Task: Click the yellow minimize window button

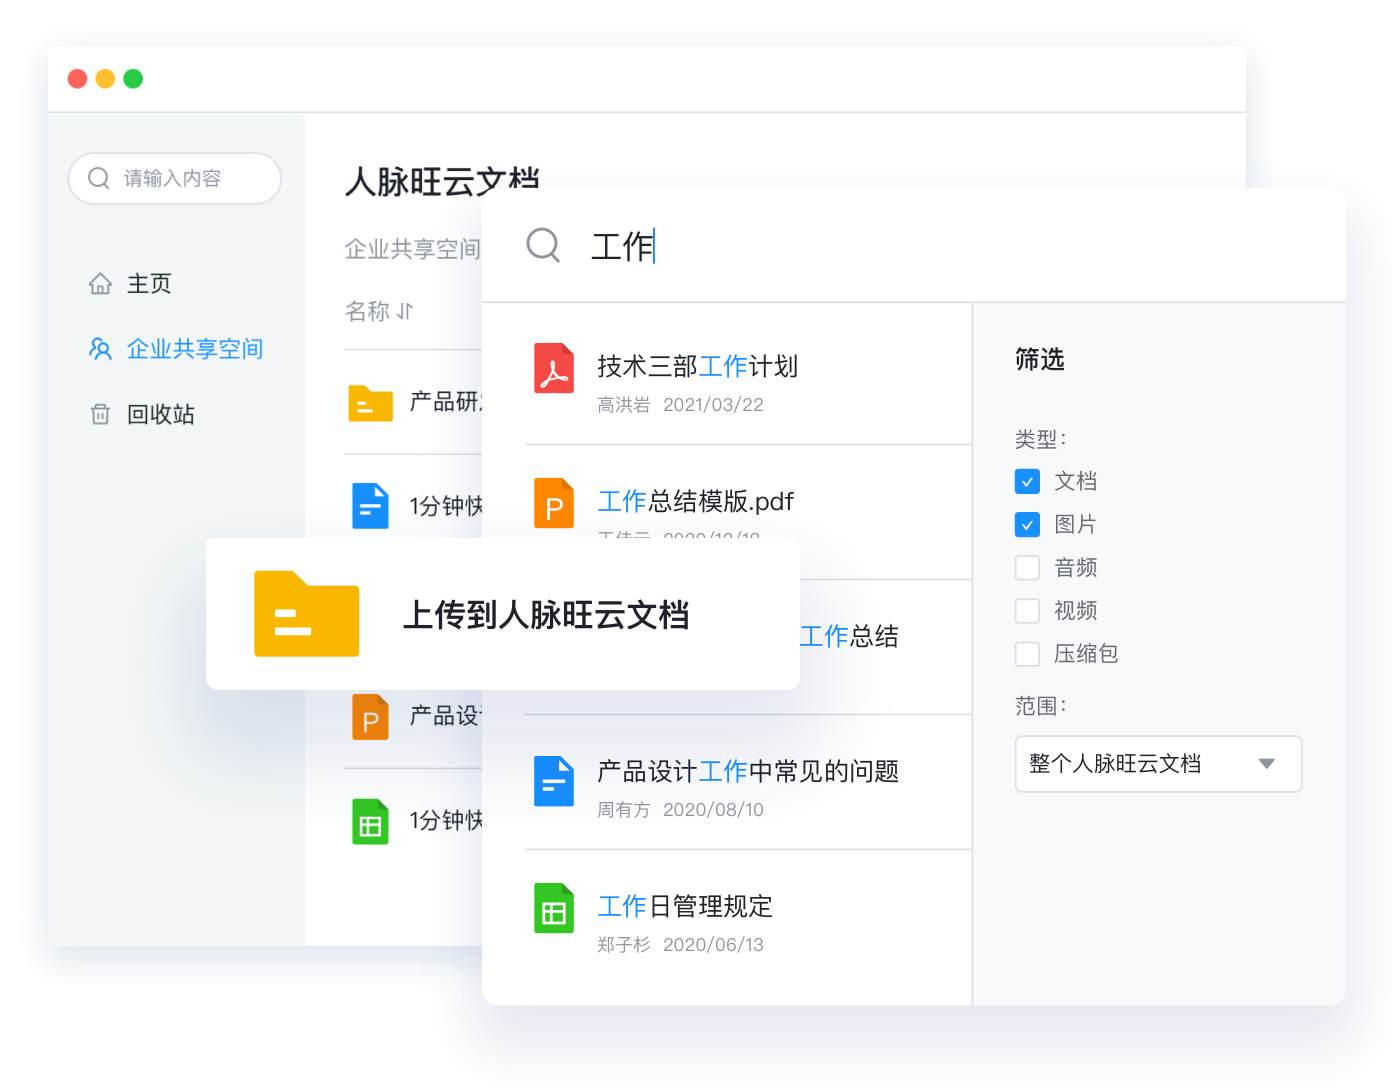Action: (105, 79)
